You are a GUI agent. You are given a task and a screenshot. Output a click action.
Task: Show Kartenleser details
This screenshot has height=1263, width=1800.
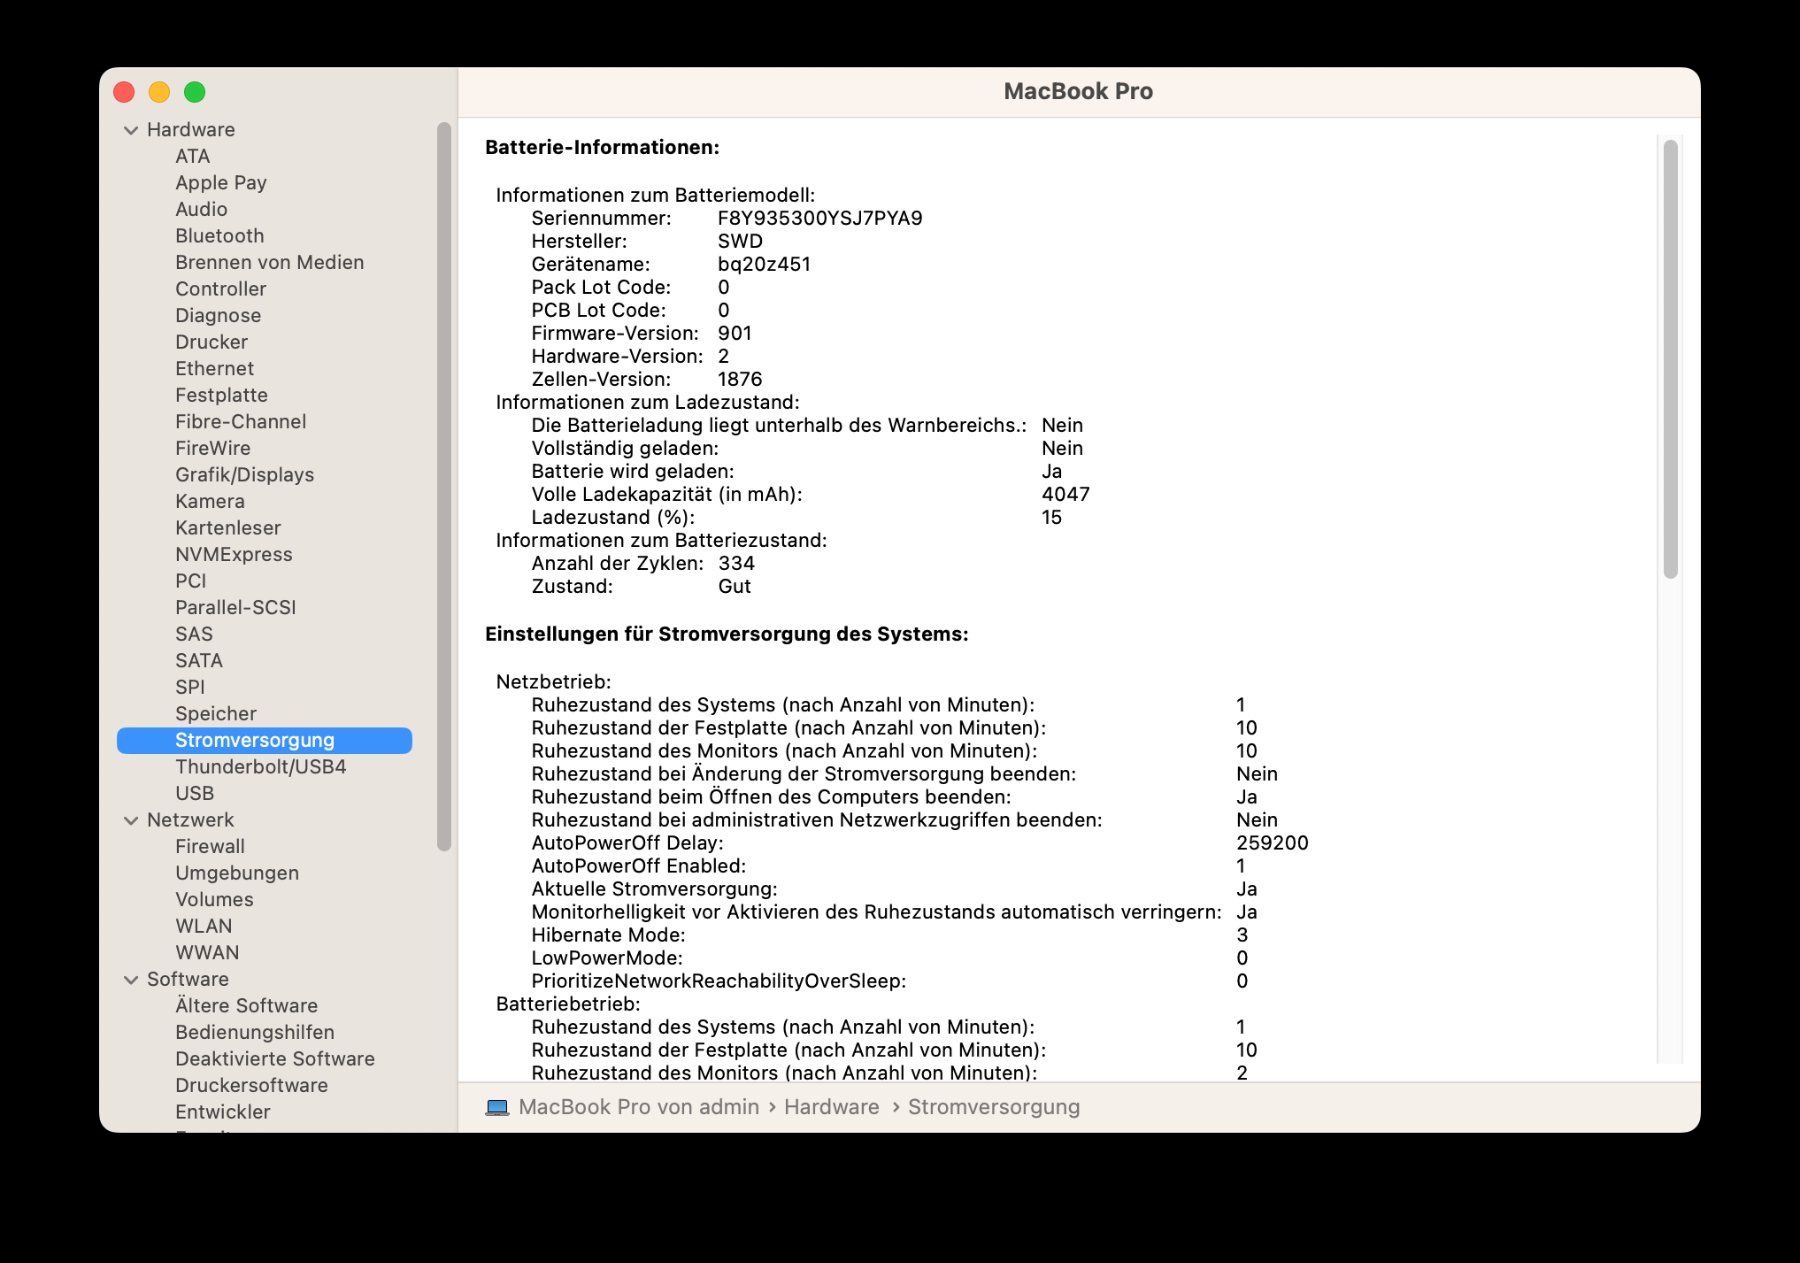coord(228,527)
